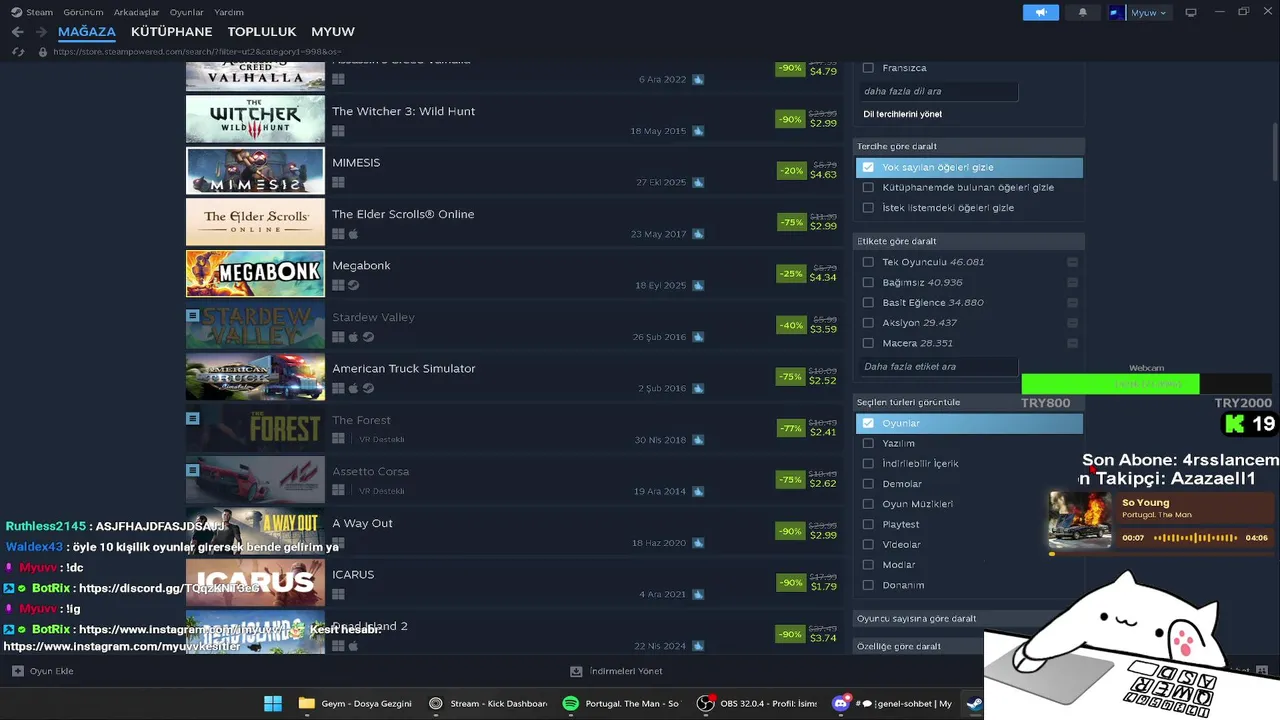The height and width of the screenshot is (720, 1280).
Task: Open Dil tercihlerini yönet link
Action: 902,114
